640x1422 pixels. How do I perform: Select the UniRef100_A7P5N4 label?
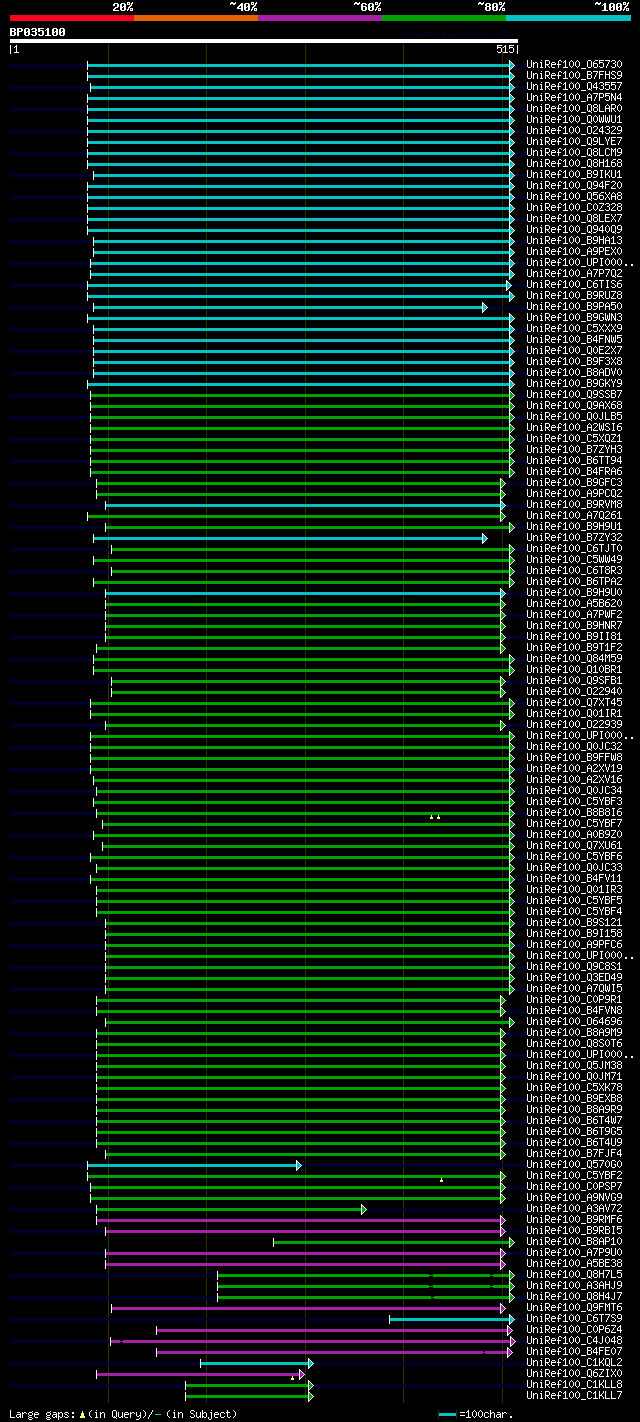coord(574,98)
